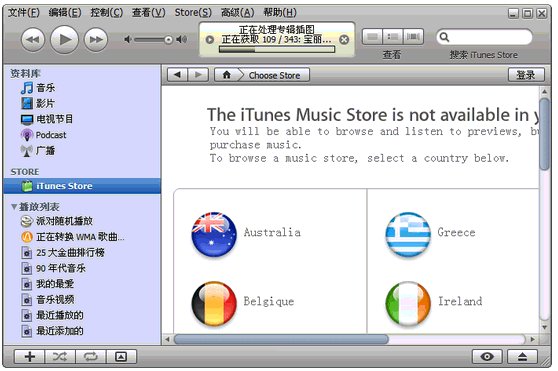Toggle repeat mode
Screen dimensions: 558x371
90,356
